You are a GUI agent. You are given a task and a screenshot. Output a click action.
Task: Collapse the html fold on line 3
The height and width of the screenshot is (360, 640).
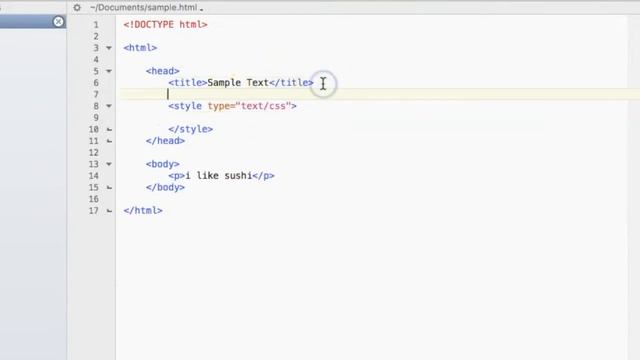pyautogui.click(x=109, y=48)
